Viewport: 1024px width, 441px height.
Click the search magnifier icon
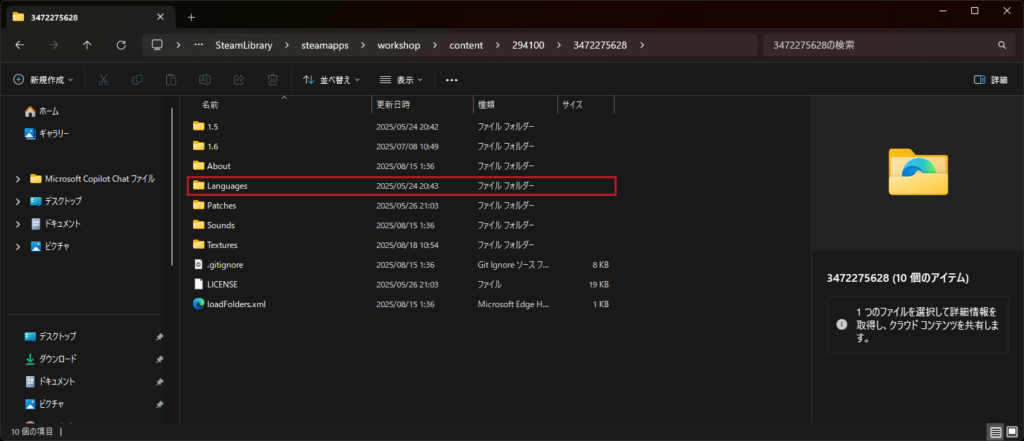1002,45
